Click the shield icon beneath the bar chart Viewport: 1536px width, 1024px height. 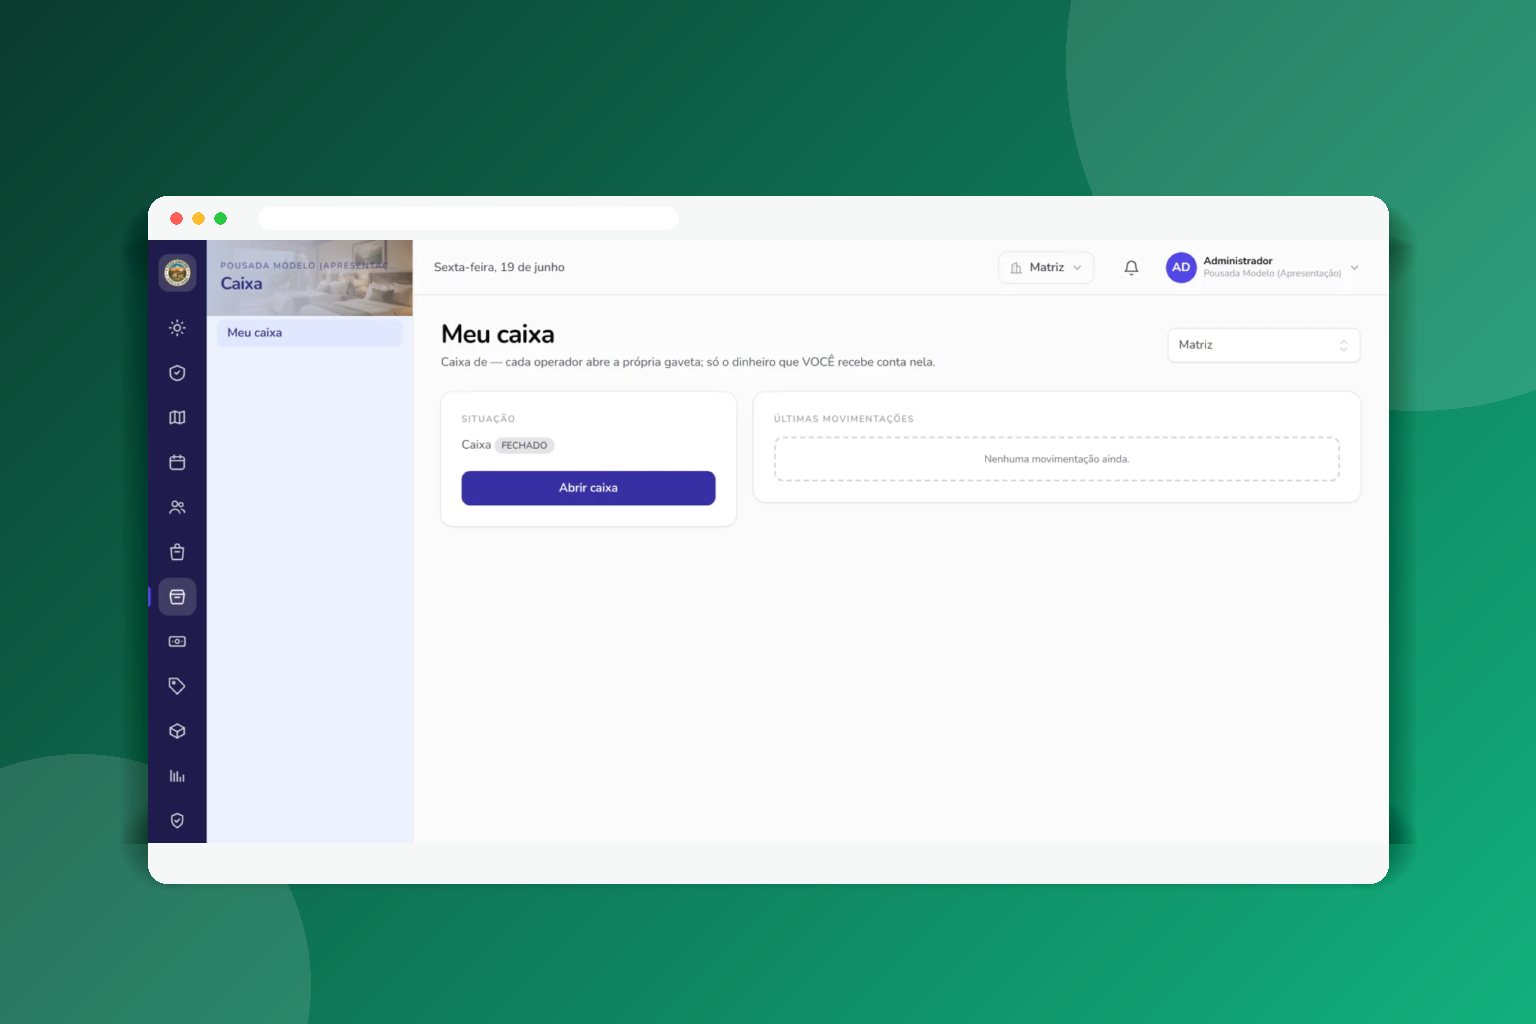[x=177, y=821]
